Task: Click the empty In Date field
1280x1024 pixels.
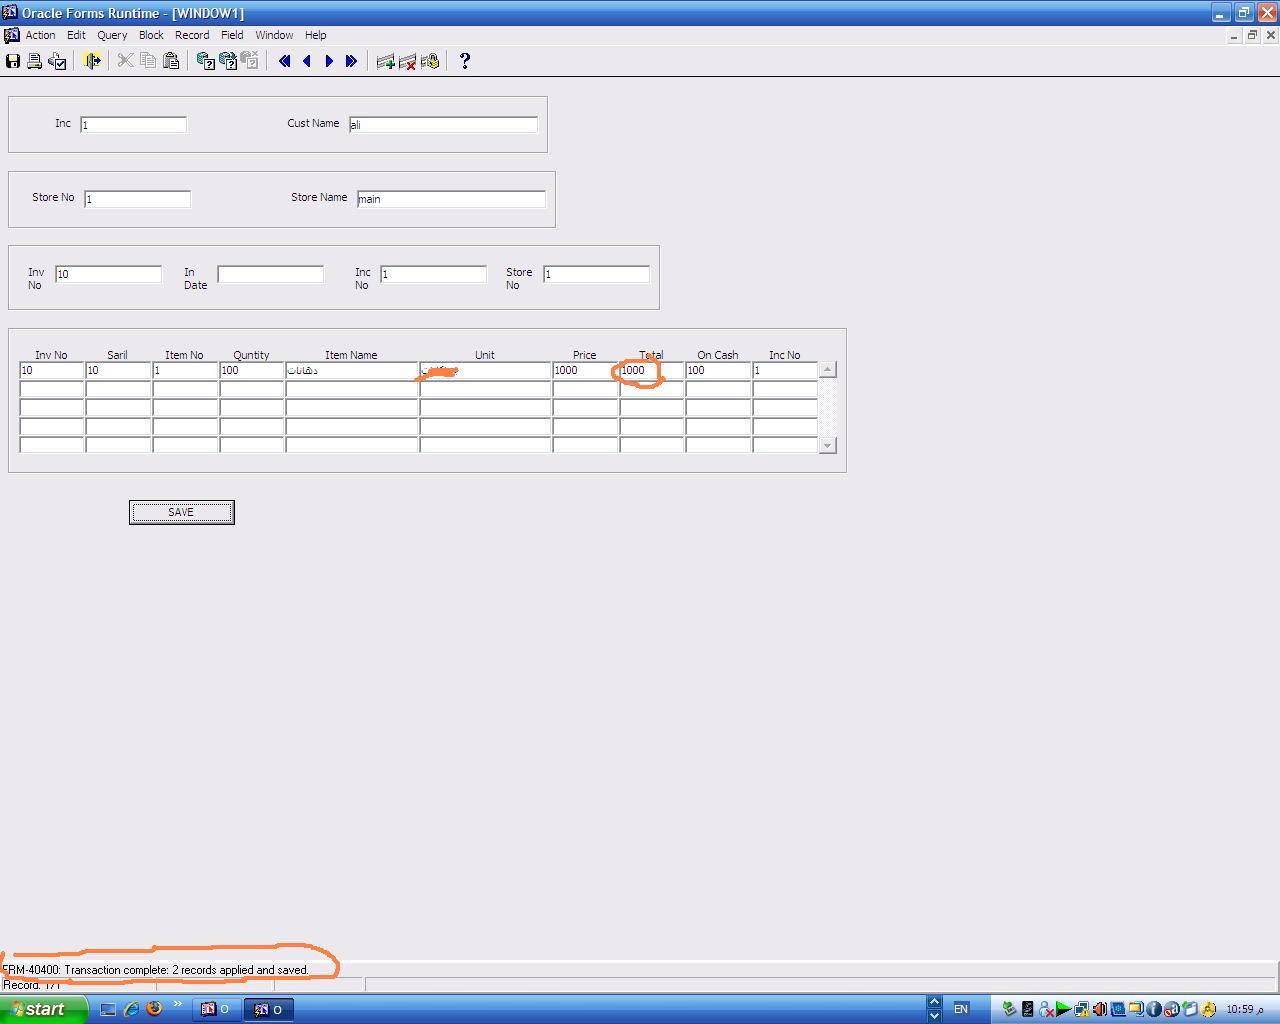Action: (270, 274)
